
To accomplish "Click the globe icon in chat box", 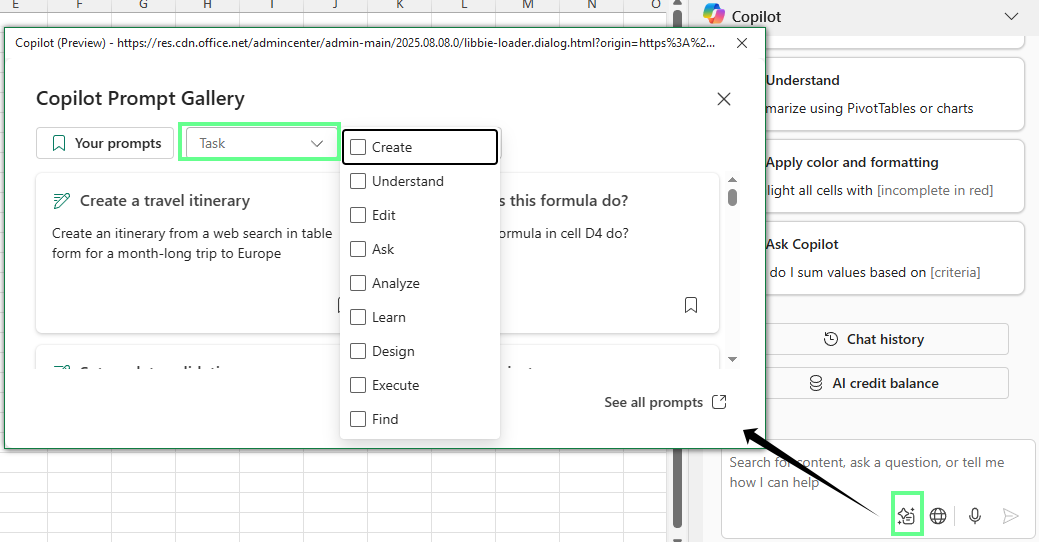I will point(938,516).
